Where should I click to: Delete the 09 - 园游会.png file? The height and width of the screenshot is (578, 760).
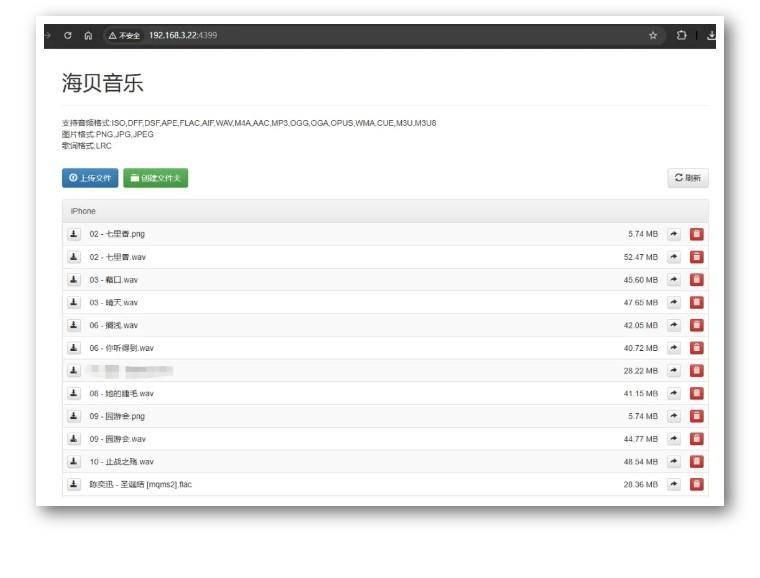tap(697, 416)
